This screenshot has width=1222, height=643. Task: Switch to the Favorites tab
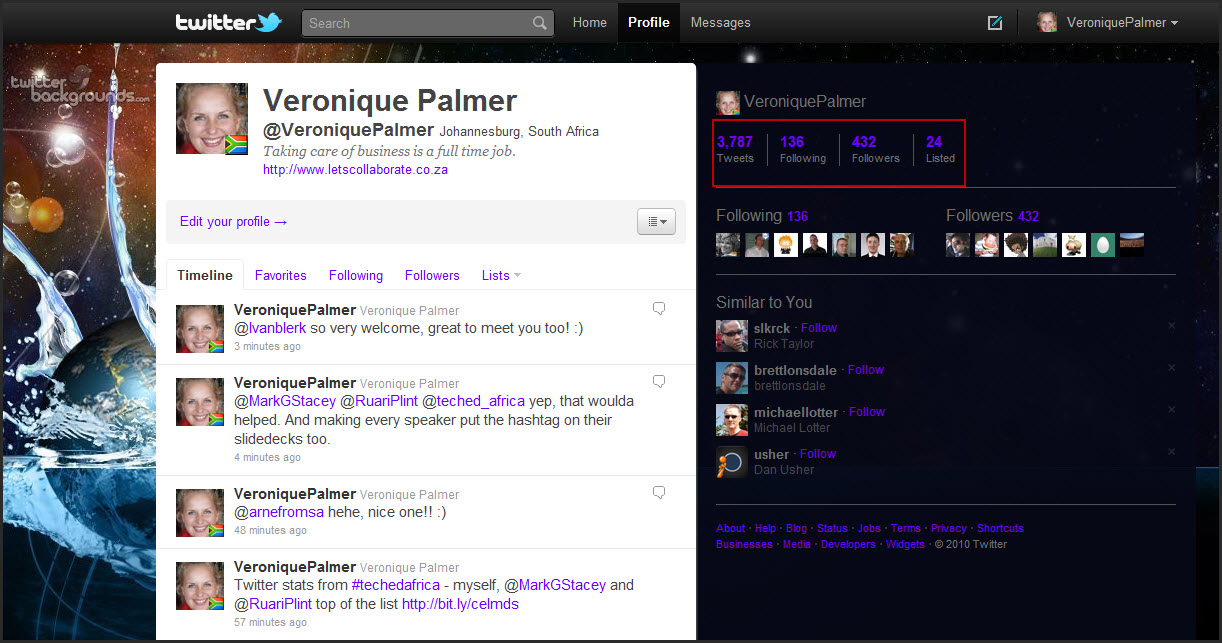pyautogui.click(x=280, y=275)
